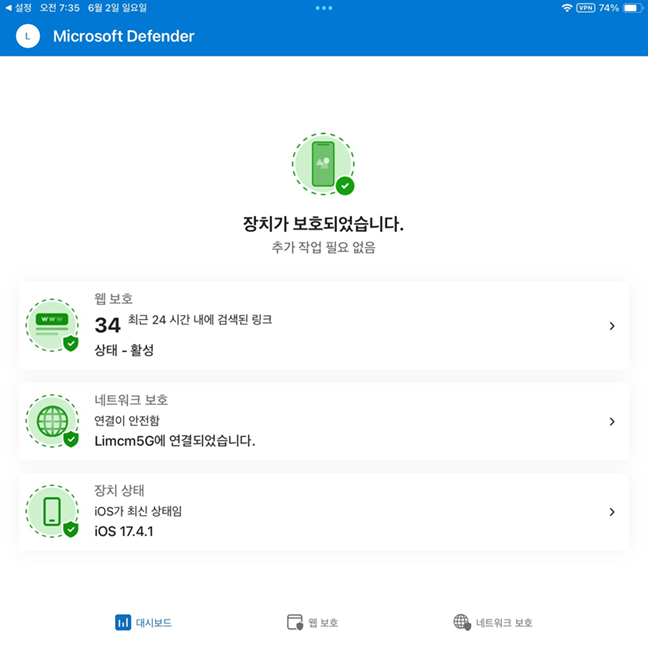The height and width of the screenshot is (645, 648).
Task: Tap the 34 scanned links count
Action: [107, 325]
